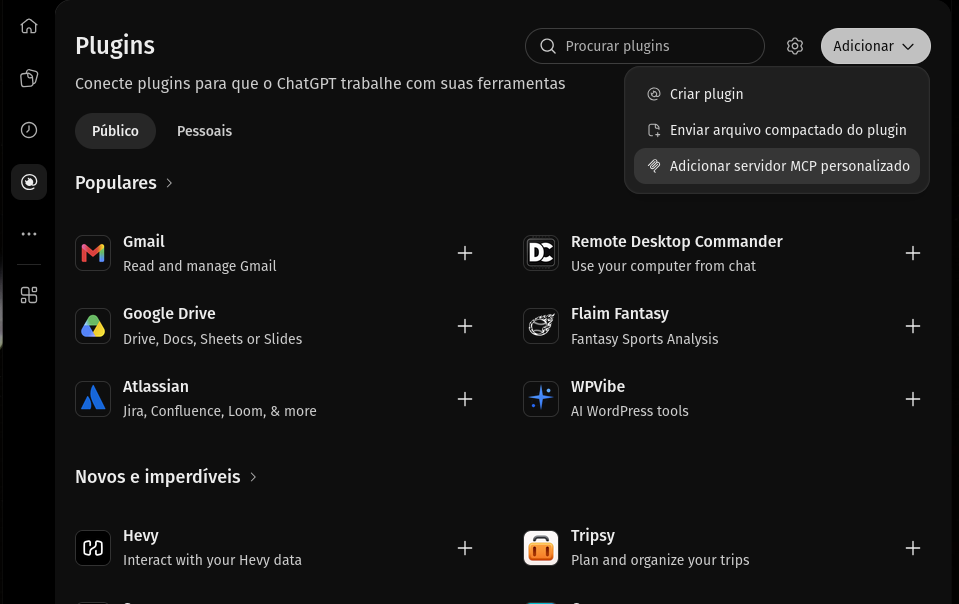Click 'AI WordPress tools' description

(x=629, y=411)
